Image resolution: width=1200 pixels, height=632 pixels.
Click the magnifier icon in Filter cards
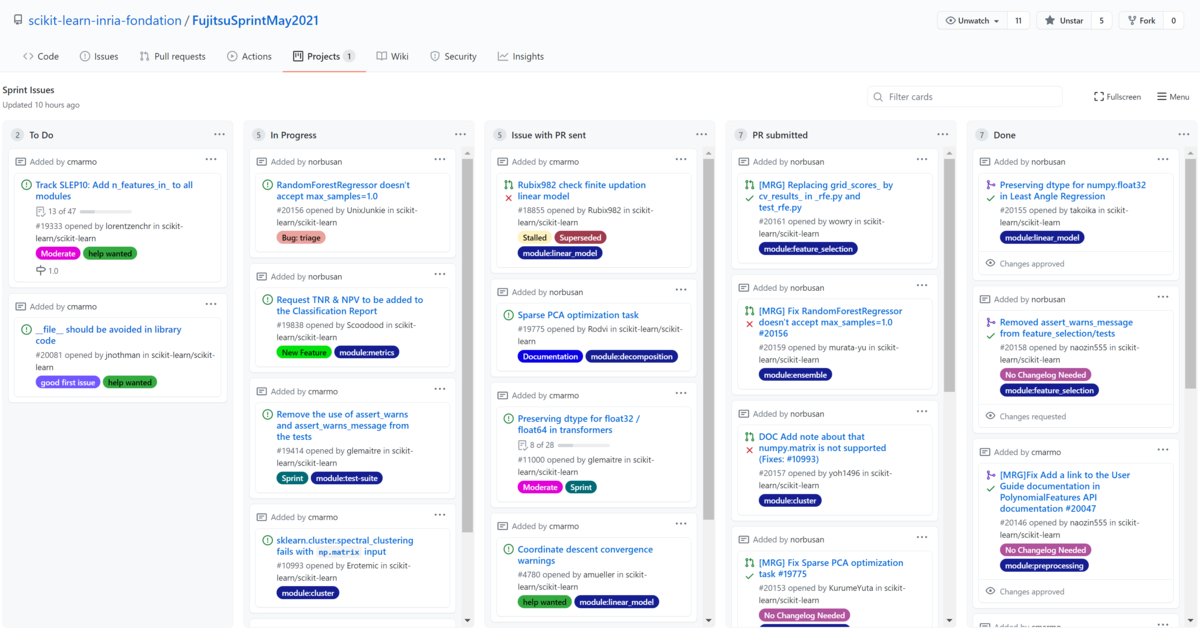(878, 97)
